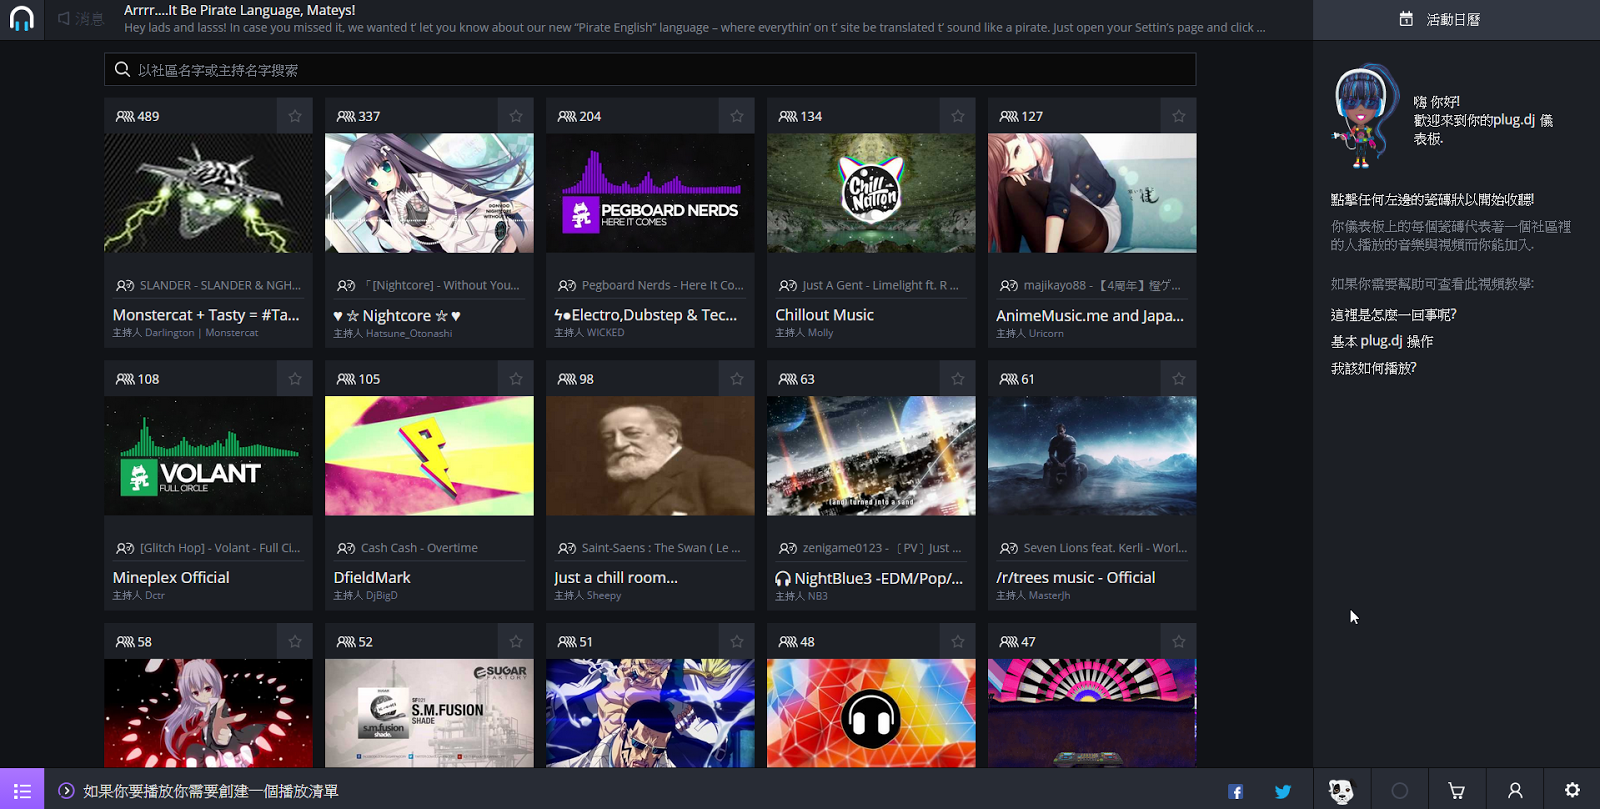Click the DfieldMark community title
Viewport: 1600px width, 809px height.
[x=372, y=578]
